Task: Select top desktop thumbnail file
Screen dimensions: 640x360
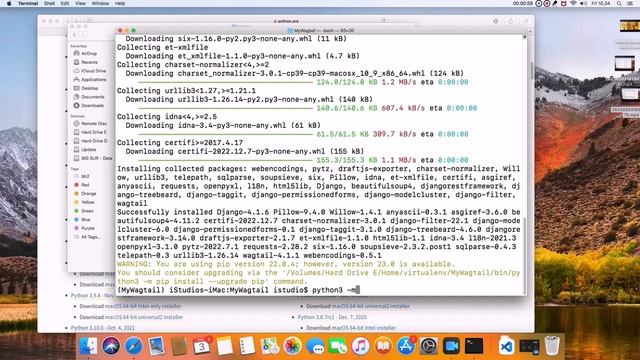Action: [629, 26]
